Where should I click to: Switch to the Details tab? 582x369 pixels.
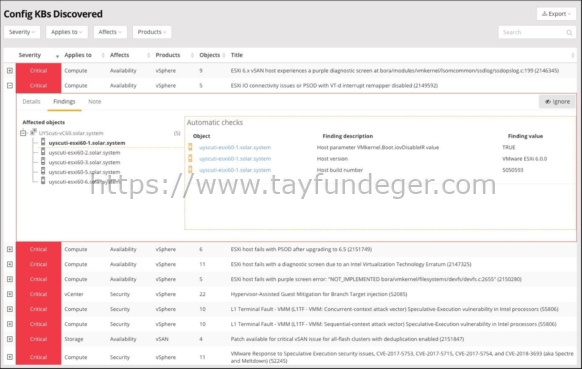coord(31,101)
